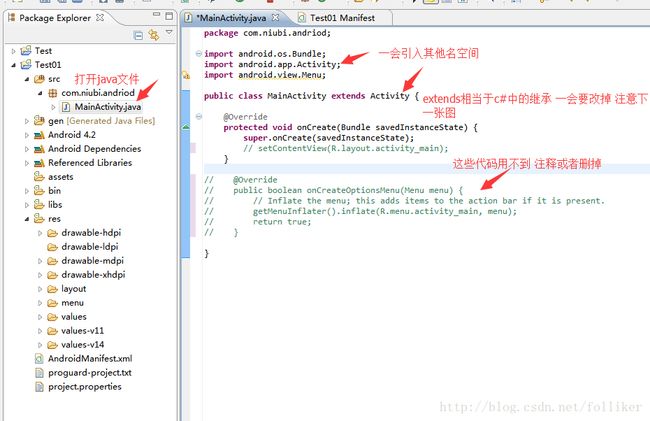Minimize the Package Explorer panel

tap(156, 15)
